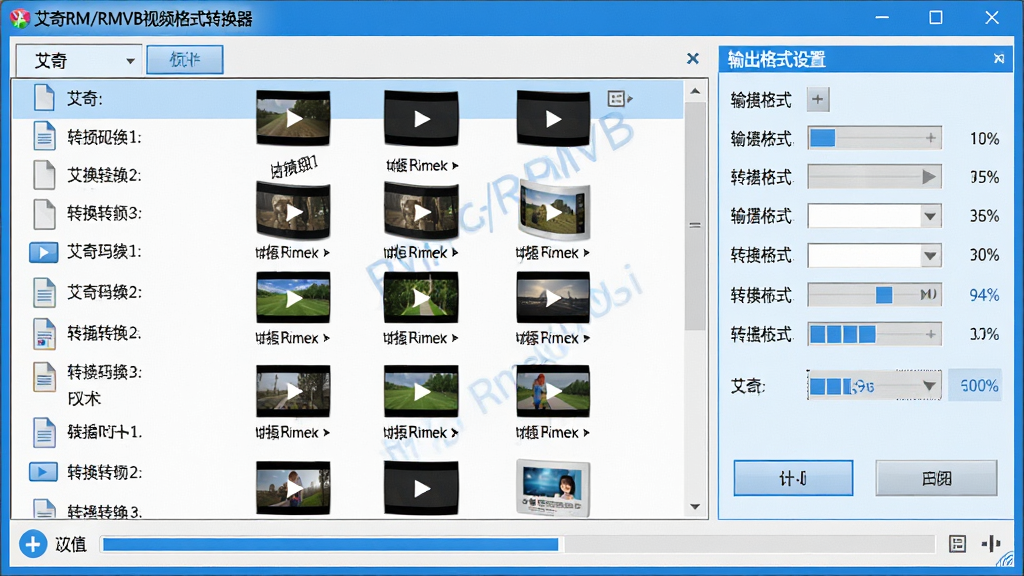Click the plus sign ending the four-block slider
1024x576 pixels.
click(931, 334)
